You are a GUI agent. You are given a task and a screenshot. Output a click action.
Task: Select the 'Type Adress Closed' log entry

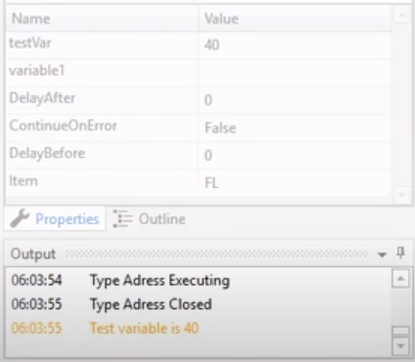(151, 304)
